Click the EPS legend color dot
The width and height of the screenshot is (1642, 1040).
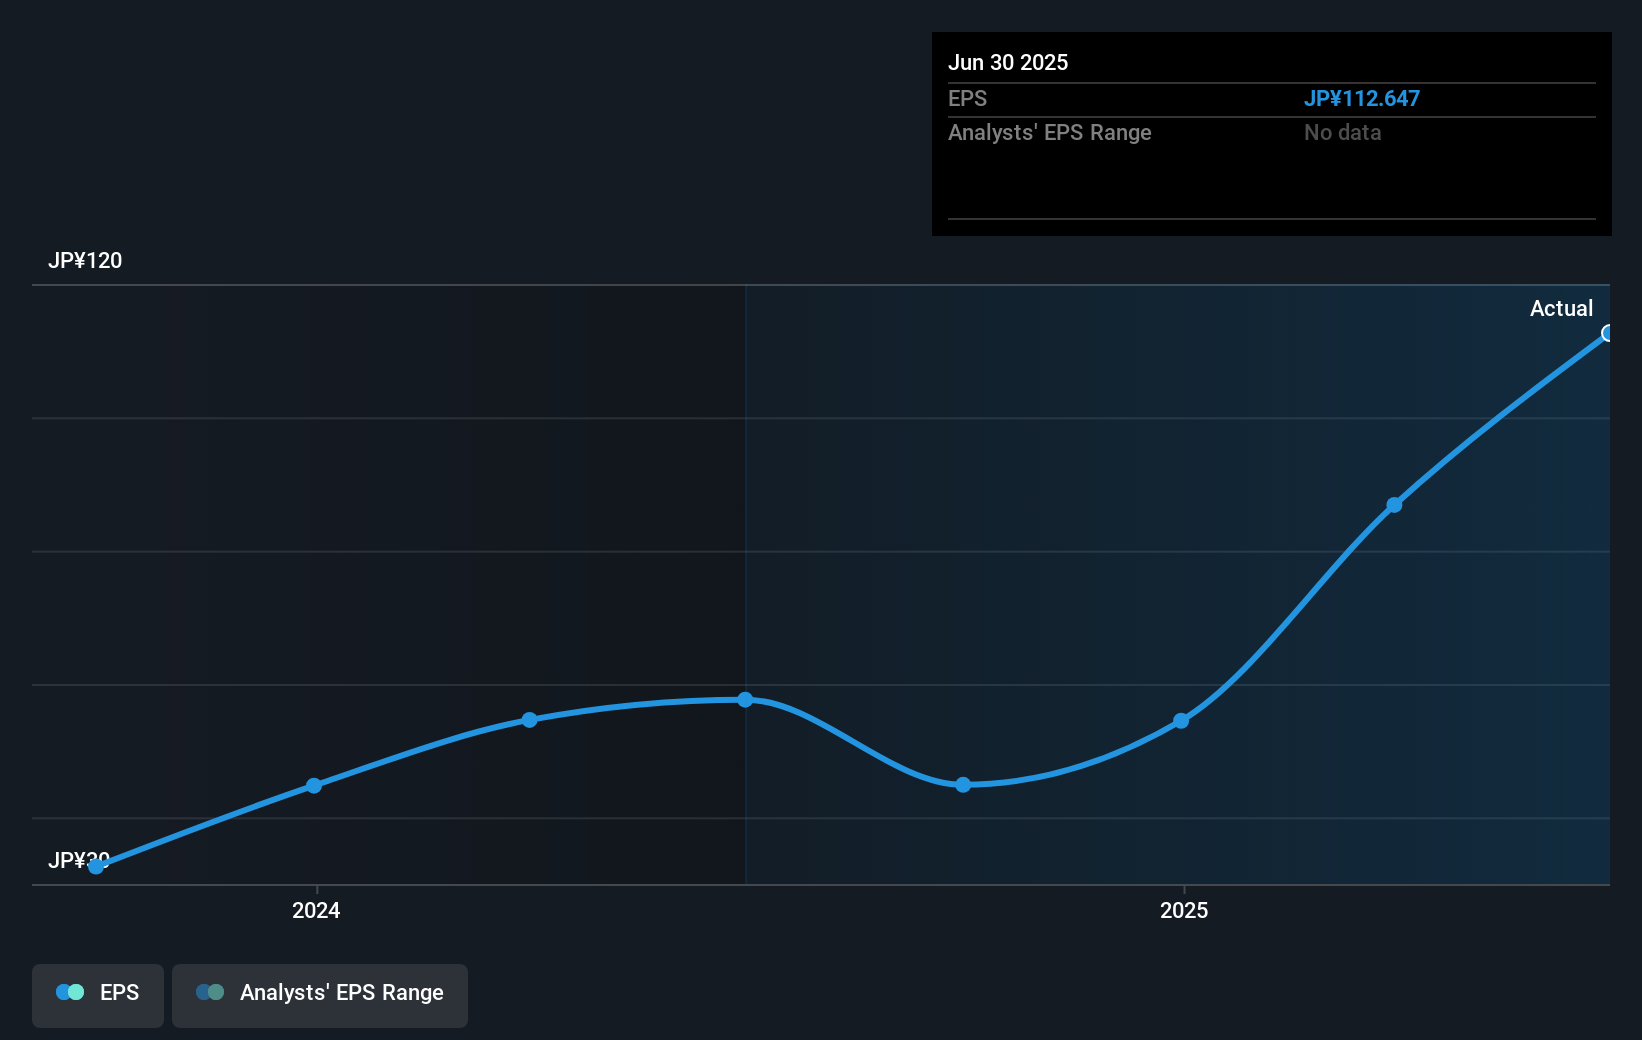[69, 992]
